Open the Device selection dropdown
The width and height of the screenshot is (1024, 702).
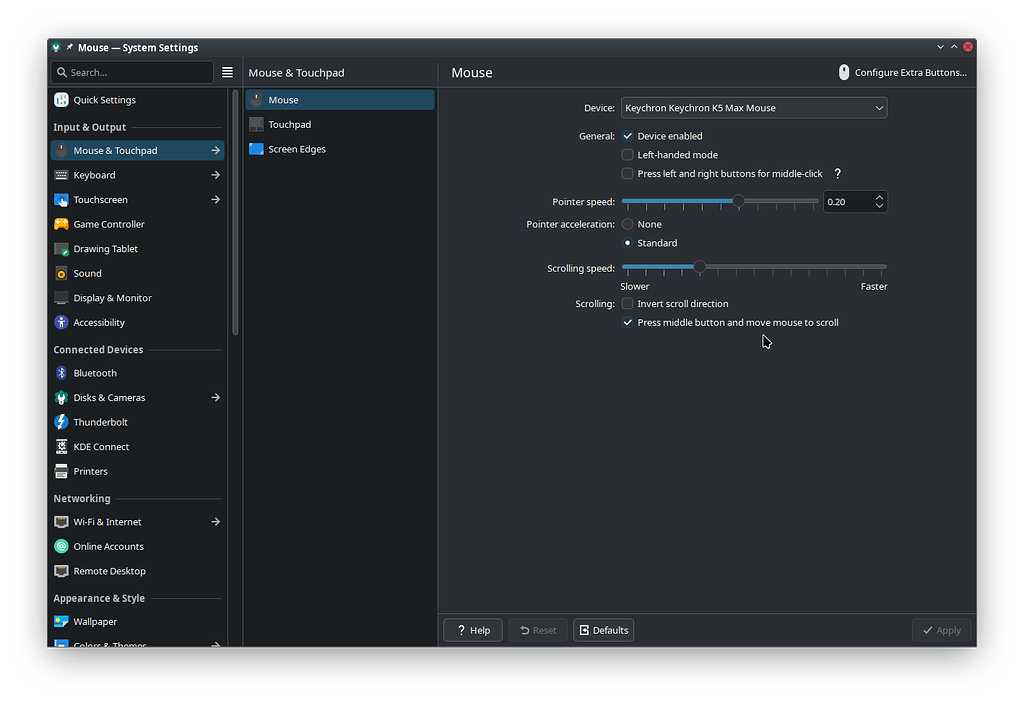[754, 108]
